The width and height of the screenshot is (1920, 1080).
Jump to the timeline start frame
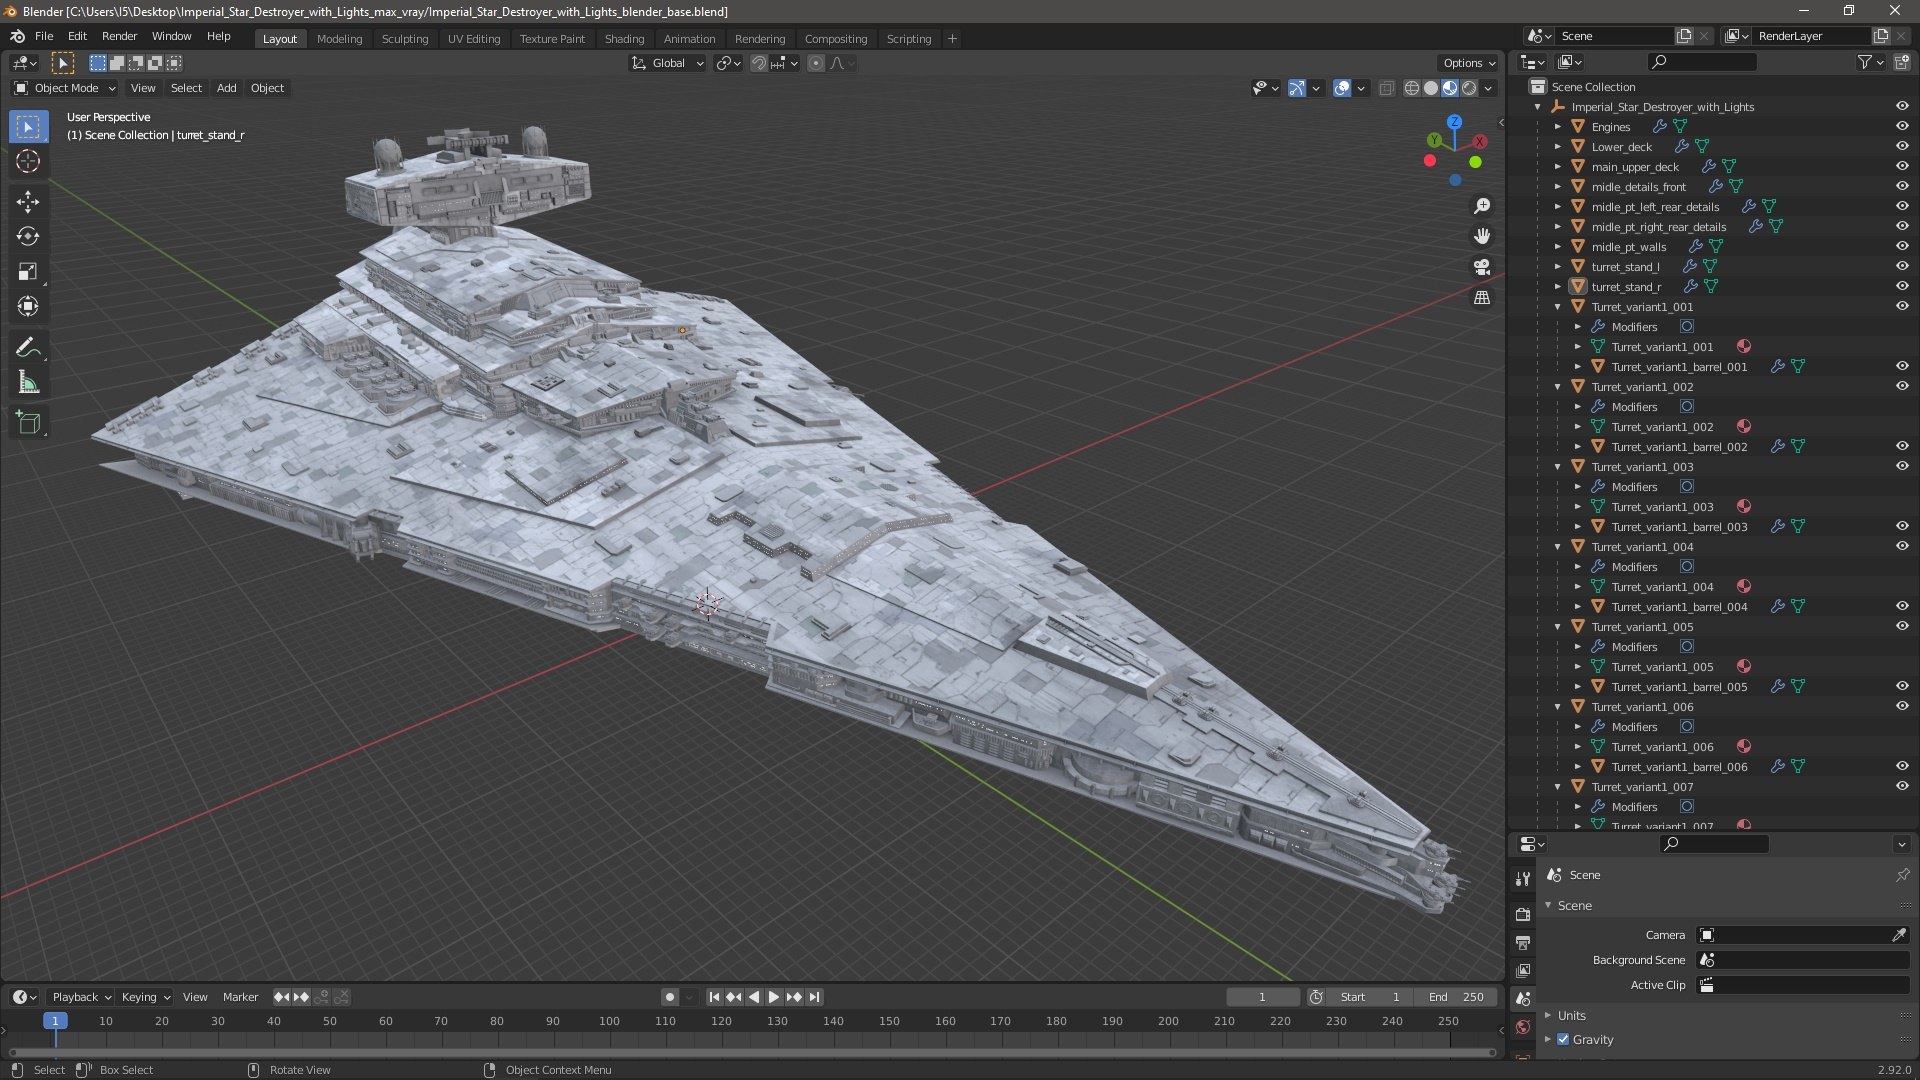click(x=714, y=997)
